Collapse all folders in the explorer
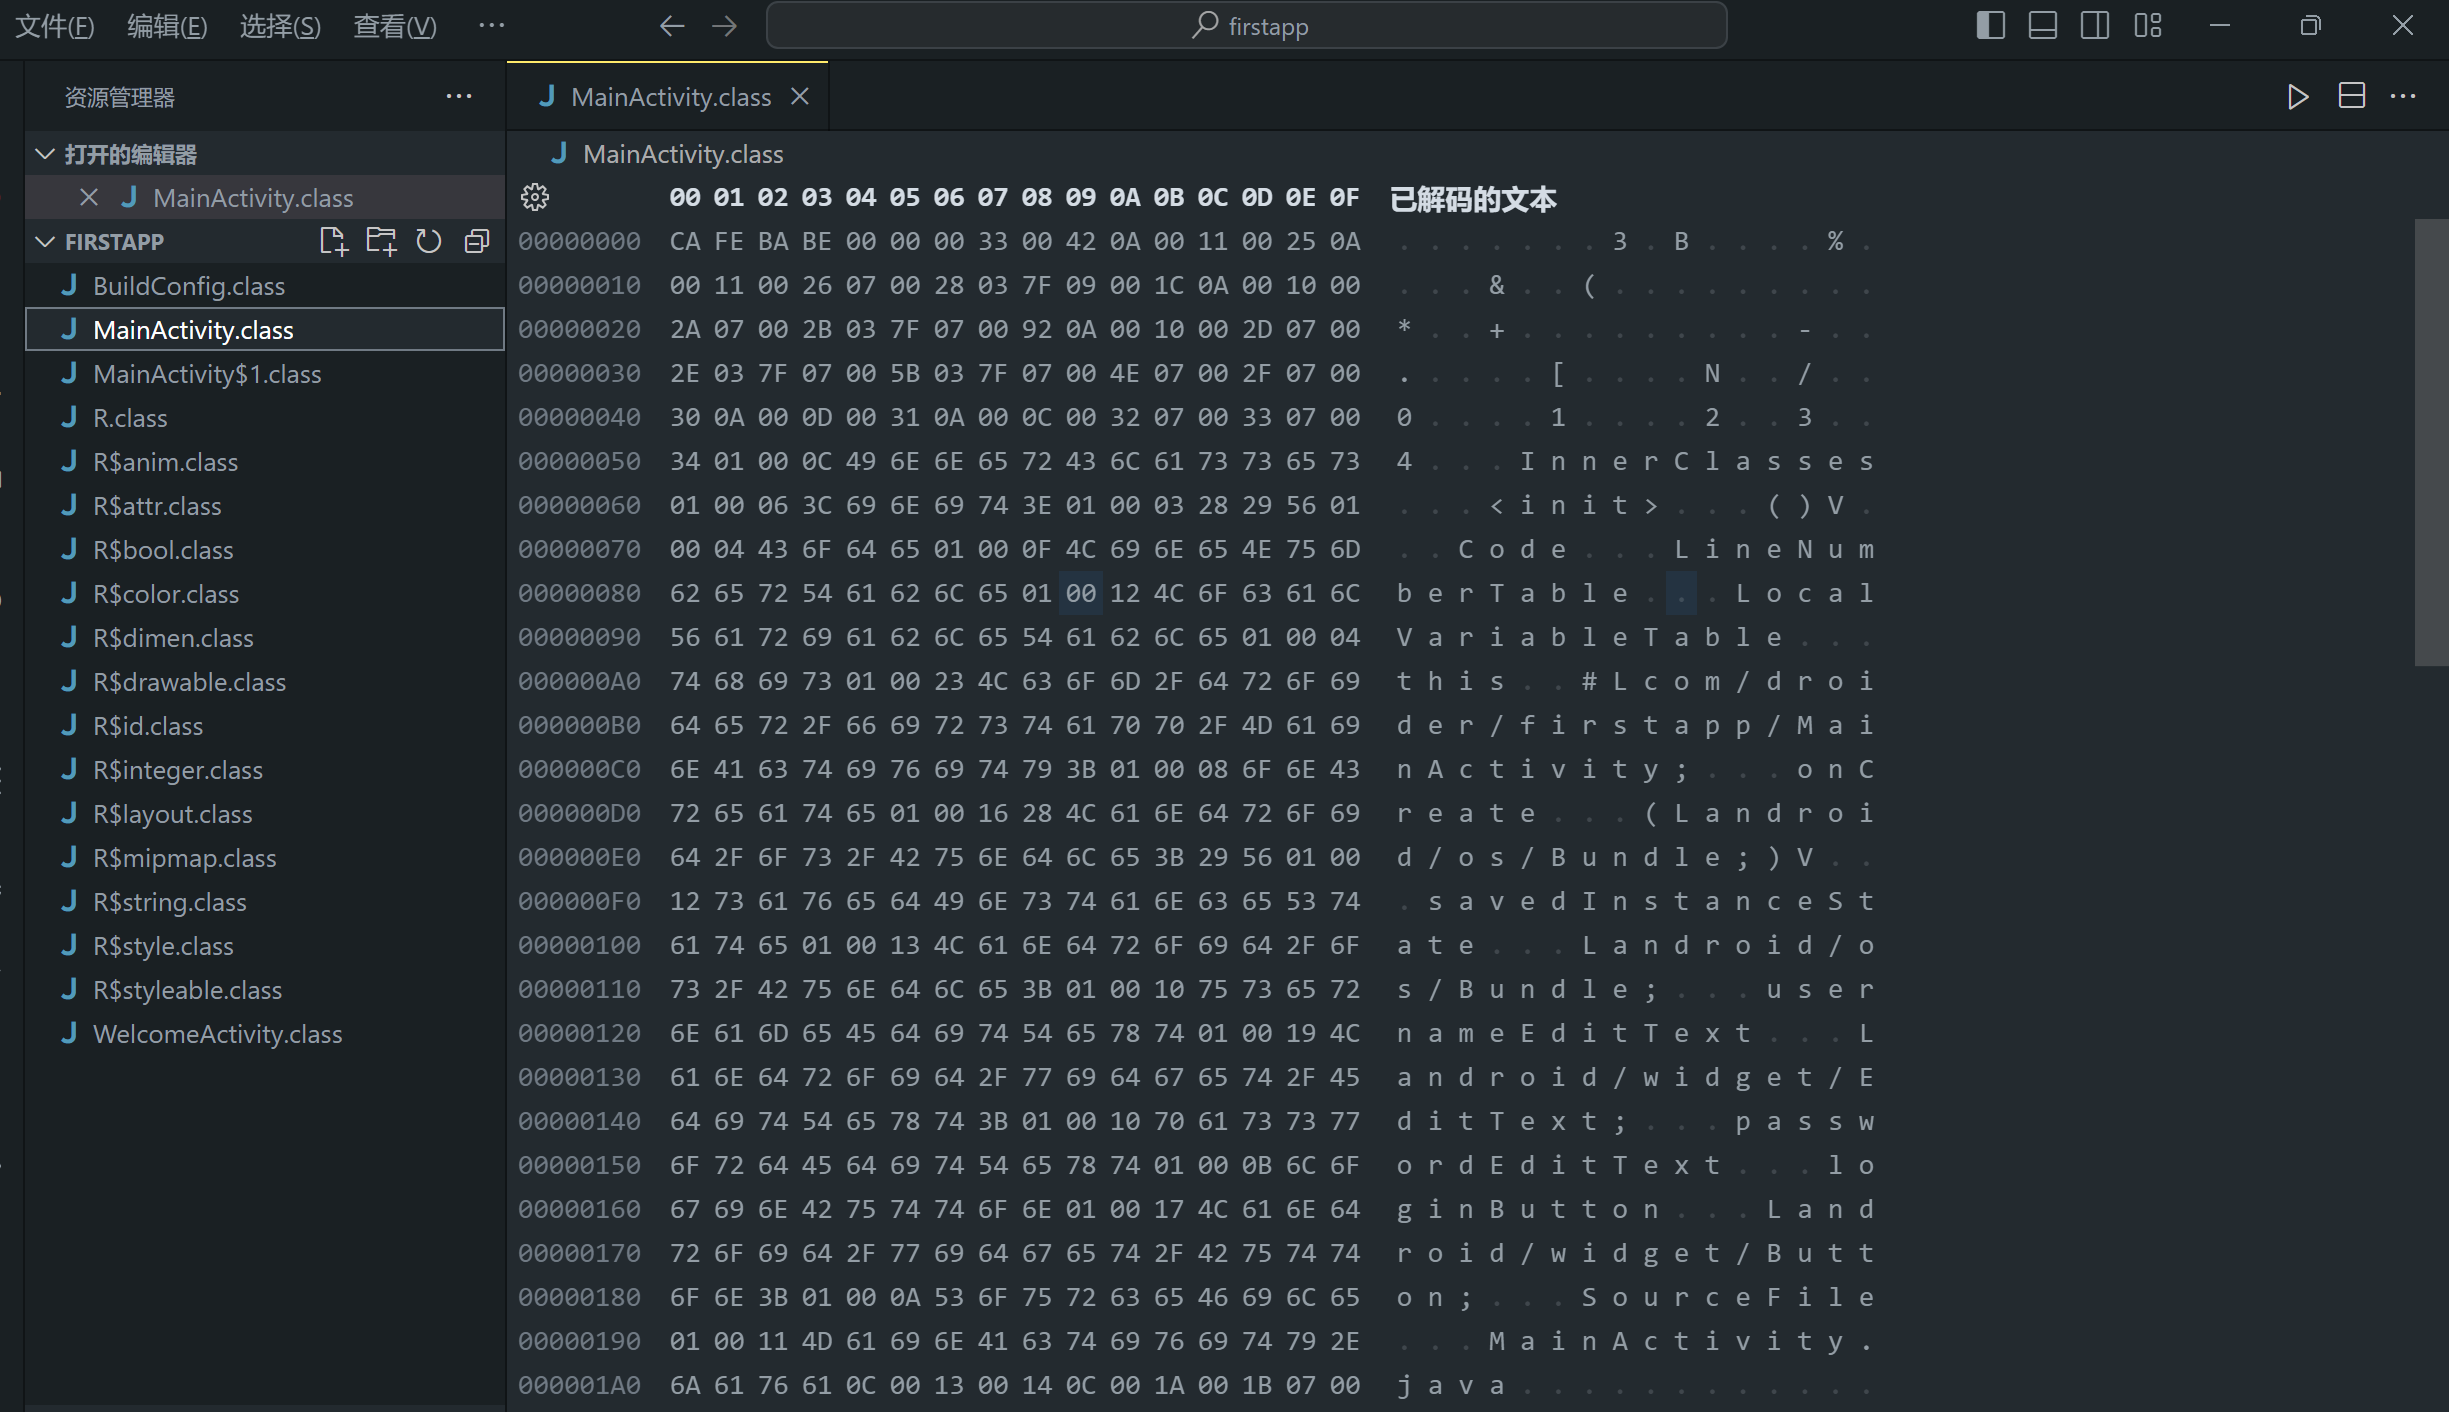 [477, 241]
